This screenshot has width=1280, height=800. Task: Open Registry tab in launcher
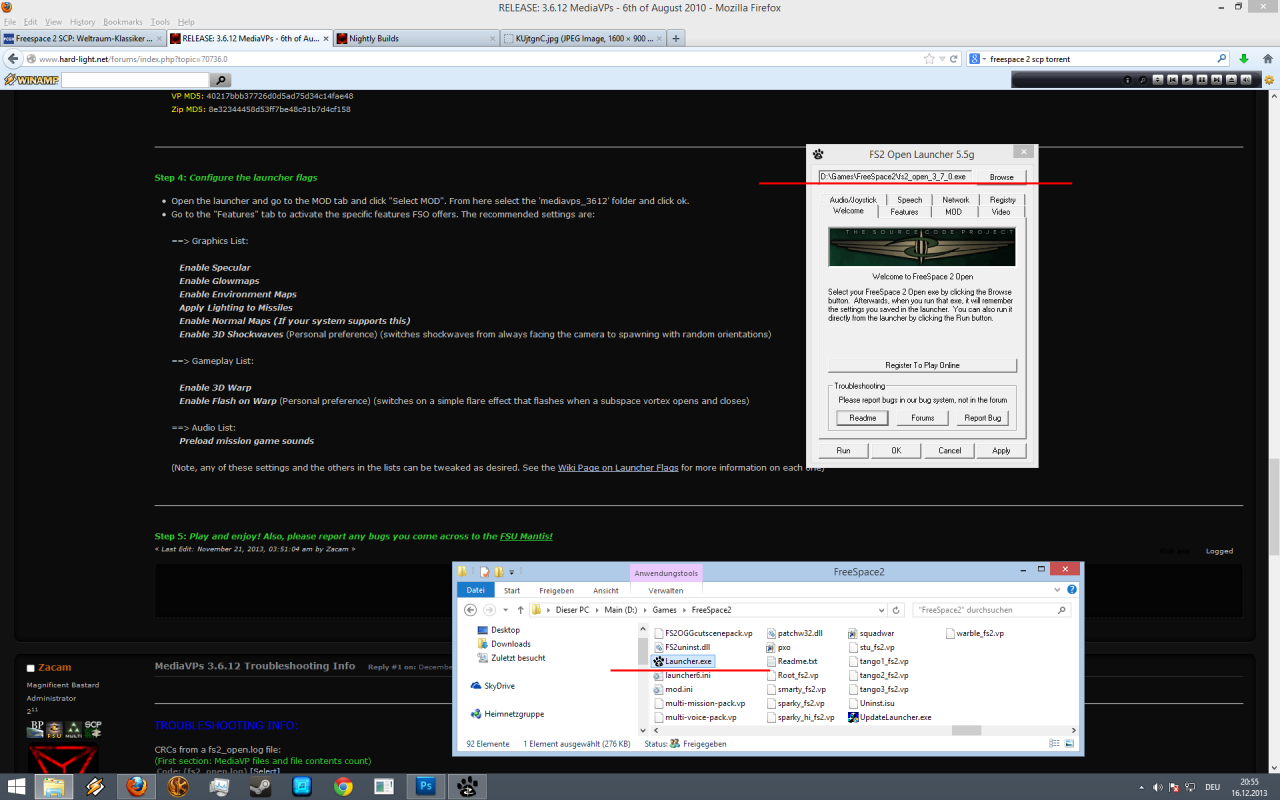coord(1002,200)
